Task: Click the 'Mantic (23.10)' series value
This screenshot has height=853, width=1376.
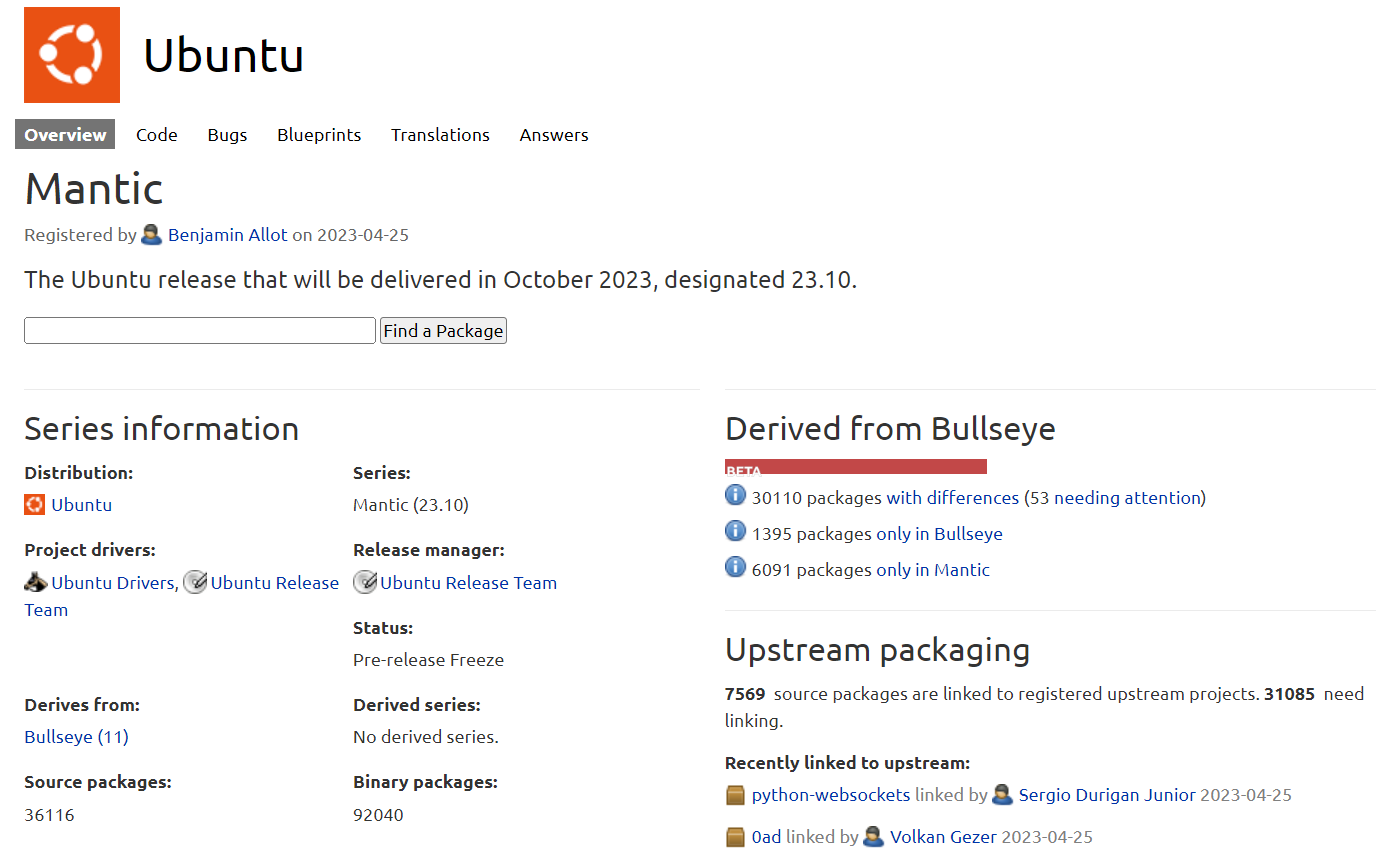Action: tap(411, 505)
